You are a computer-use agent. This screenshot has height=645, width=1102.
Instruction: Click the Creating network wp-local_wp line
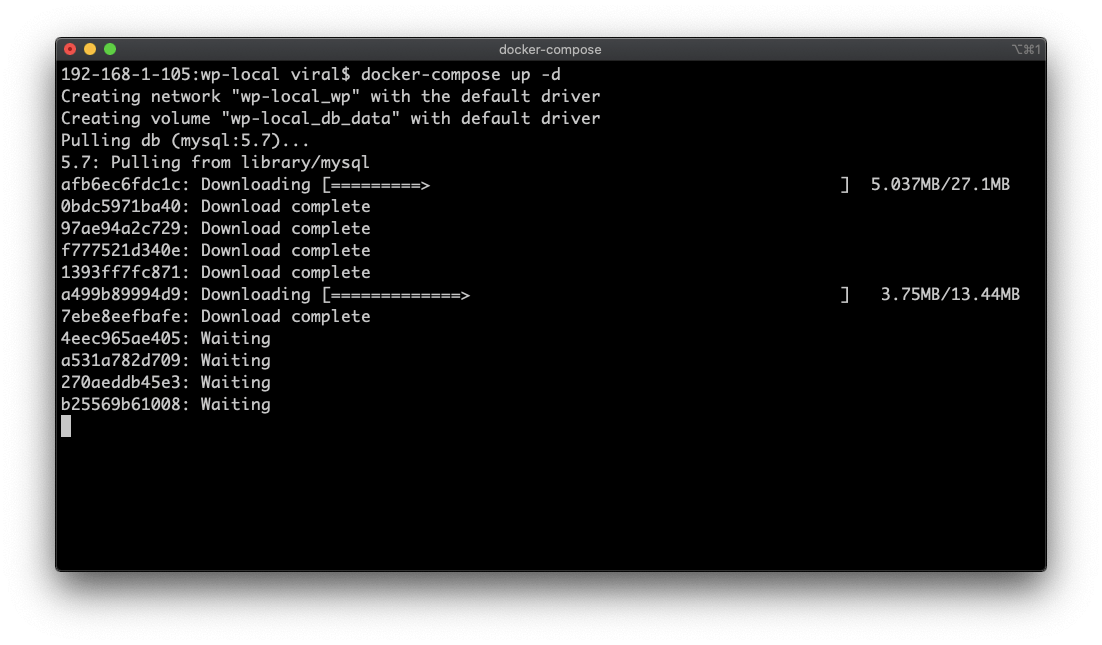coord(331,96)
